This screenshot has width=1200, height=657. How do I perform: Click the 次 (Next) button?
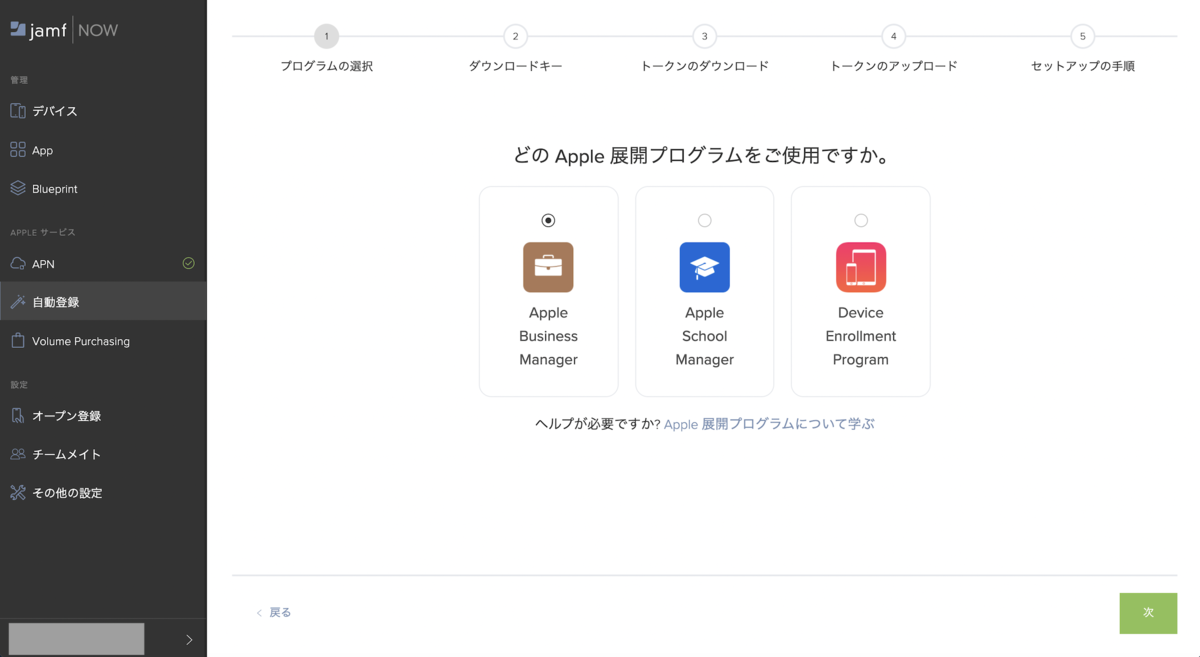pos(1147,613)
